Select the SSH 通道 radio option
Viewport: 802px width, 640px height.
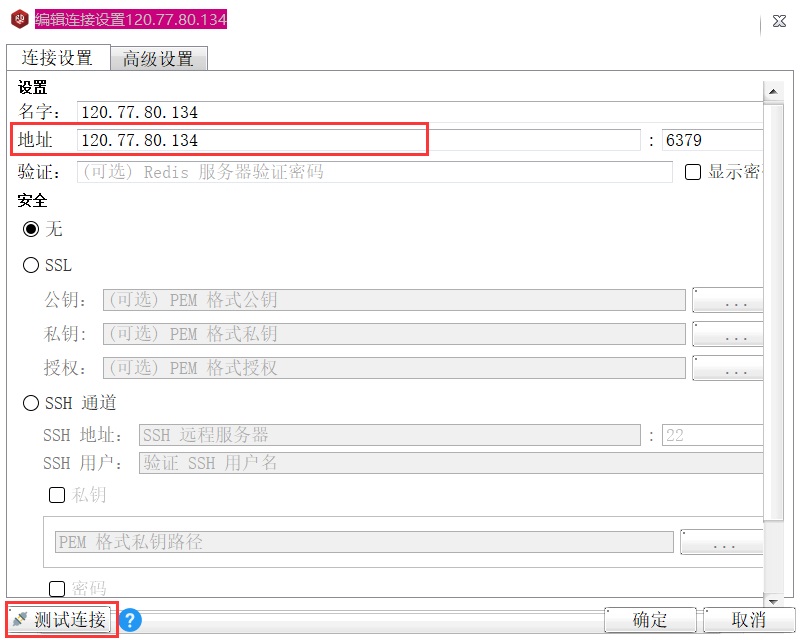(x=31, y=403)
